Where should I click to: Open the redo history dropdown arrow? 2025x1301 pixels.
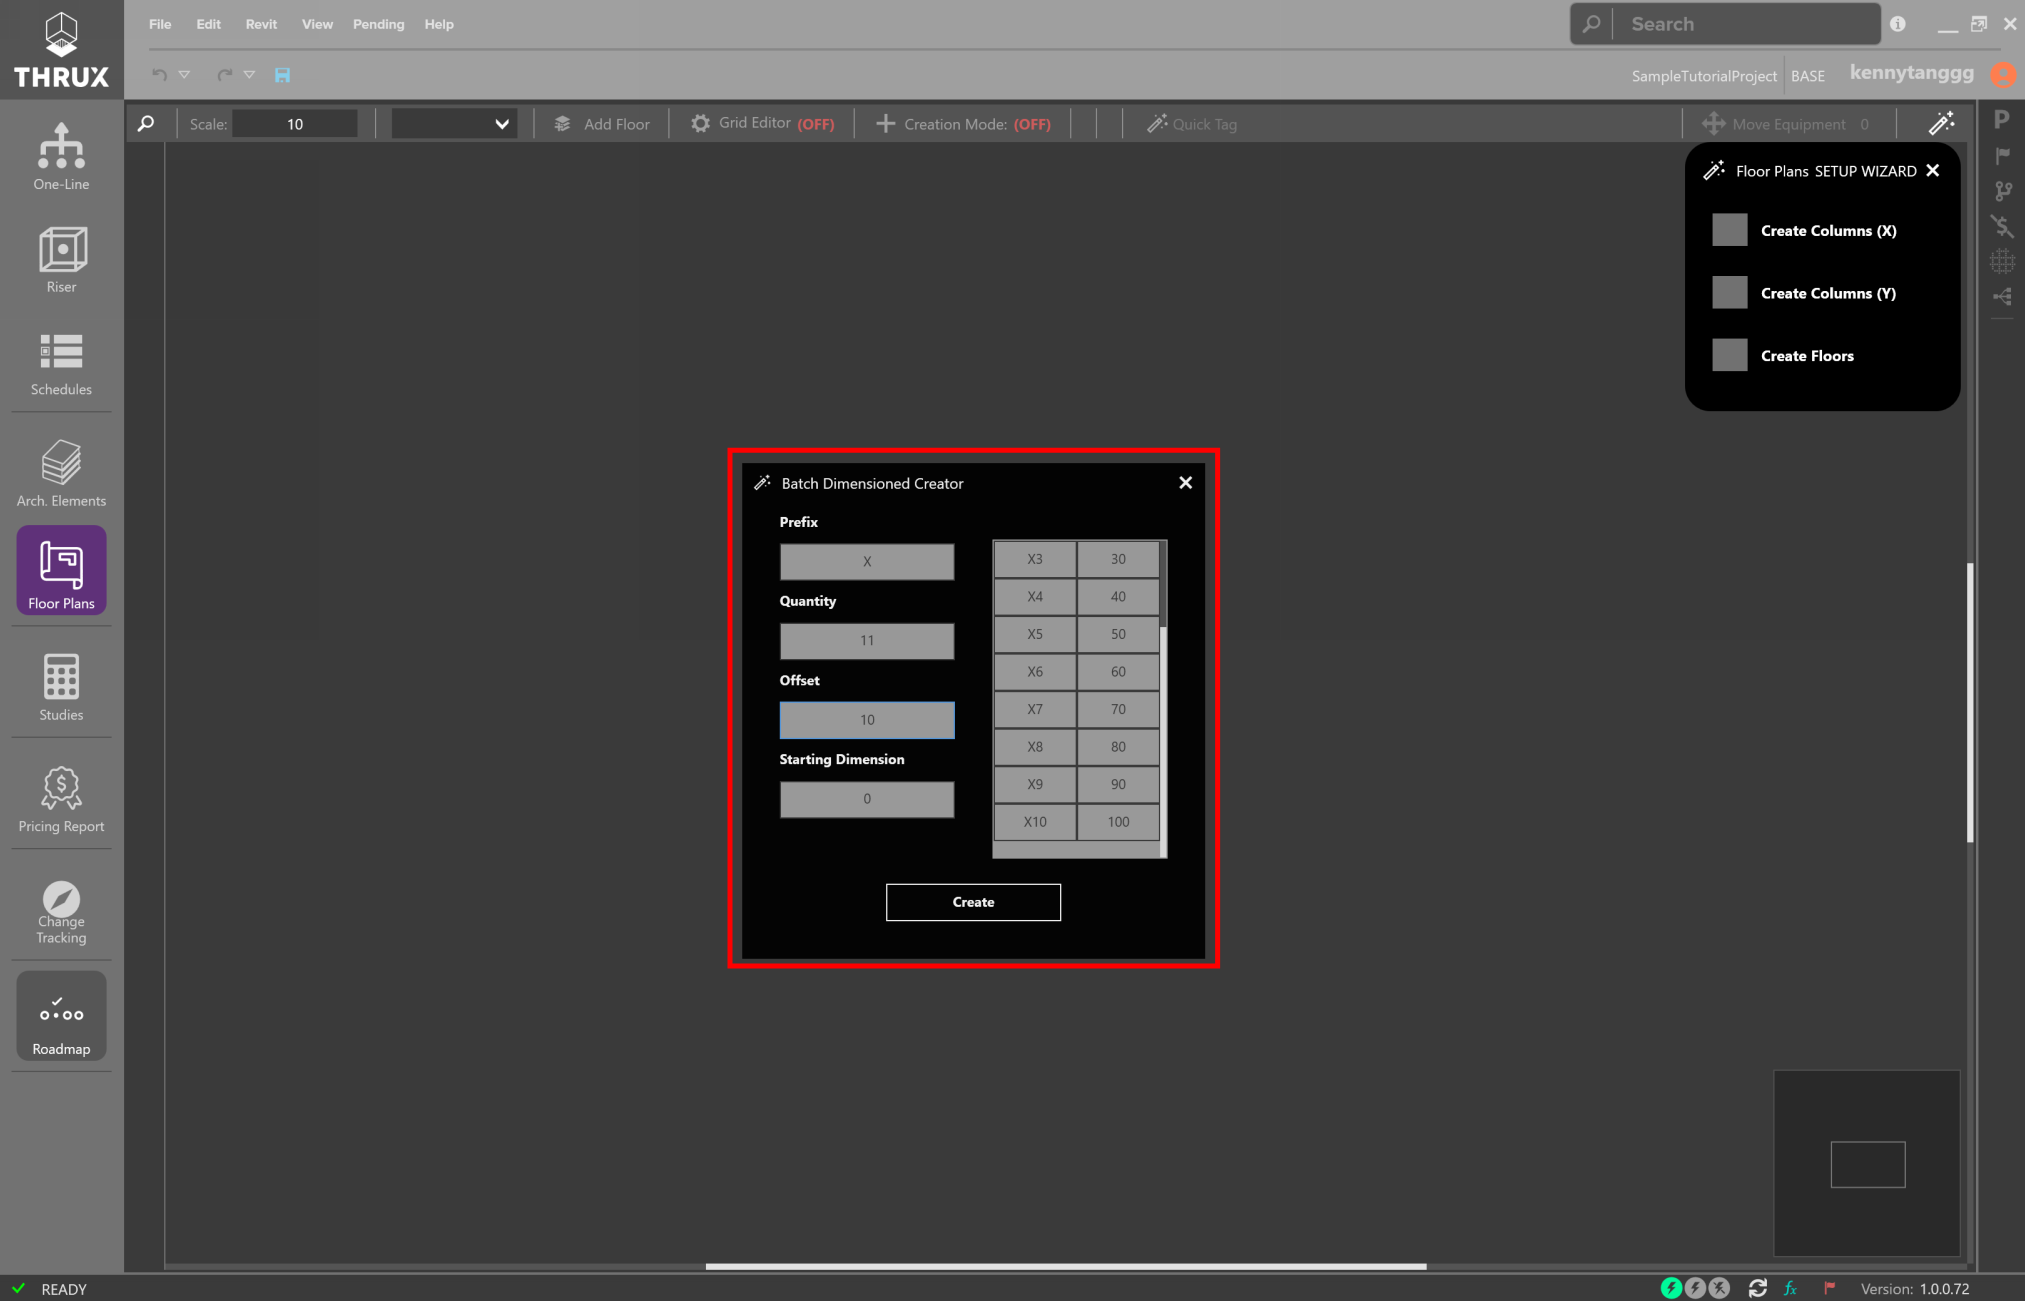(249, 75)
